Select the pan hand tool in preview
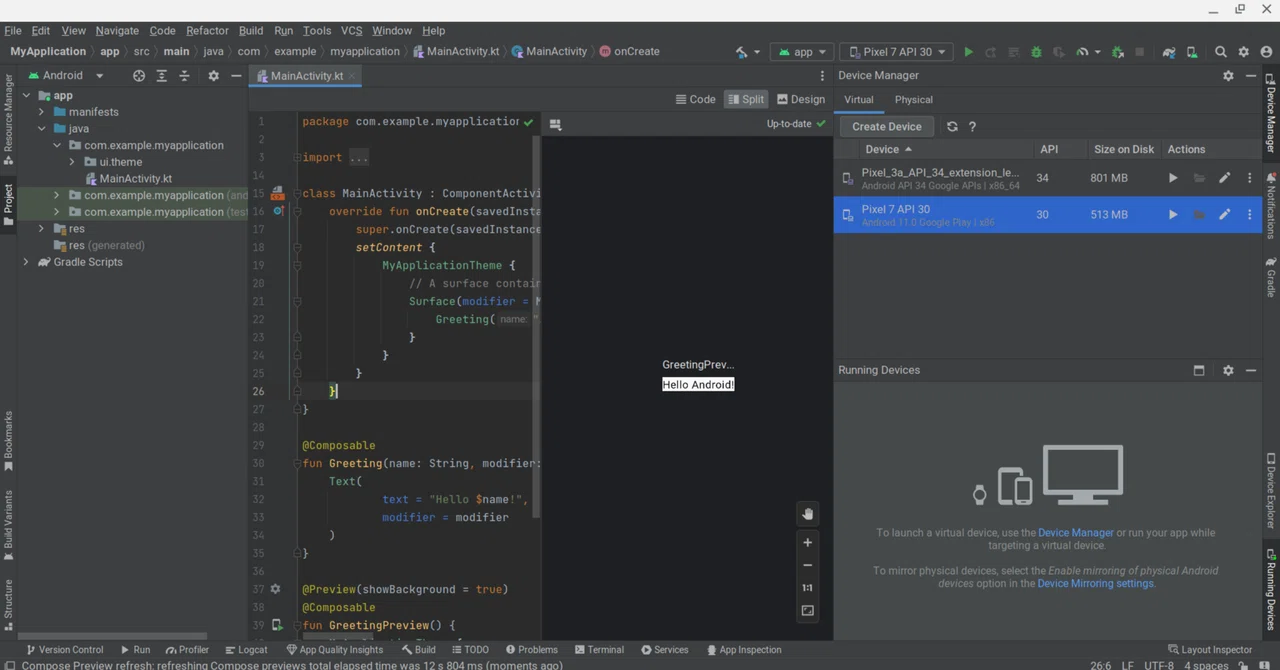Viewport: 1280px width, 670px height. [x=808, y=514]
